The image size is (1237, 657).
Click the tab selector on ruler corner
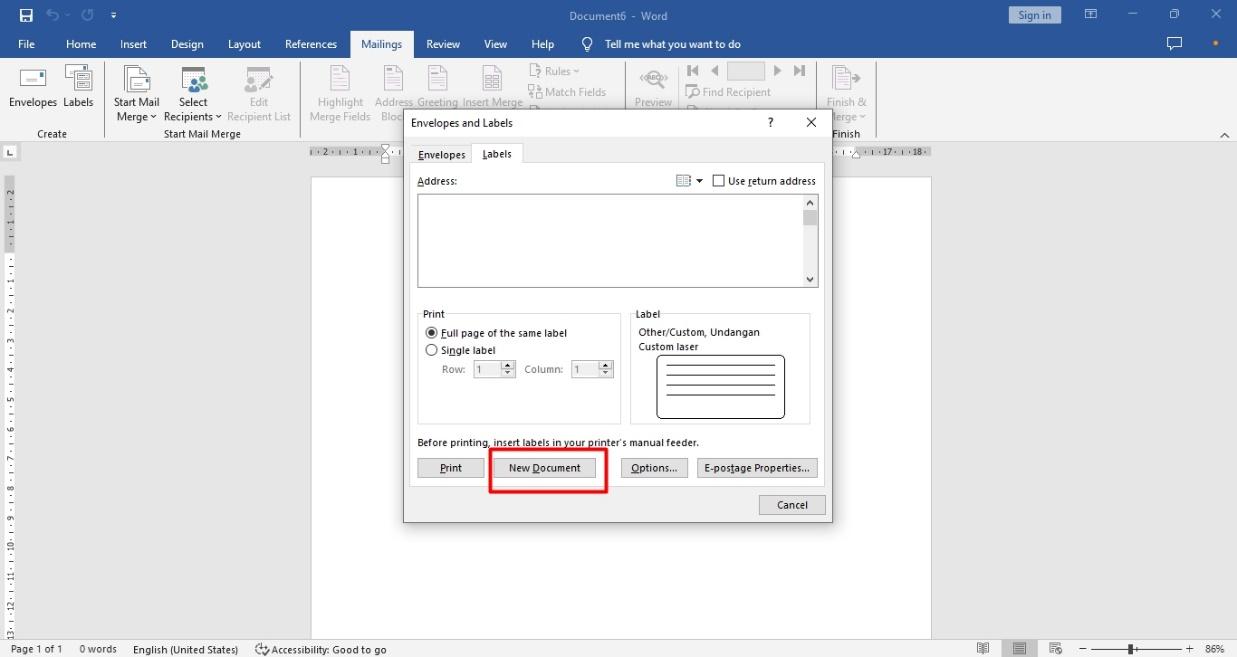[10, 152]
